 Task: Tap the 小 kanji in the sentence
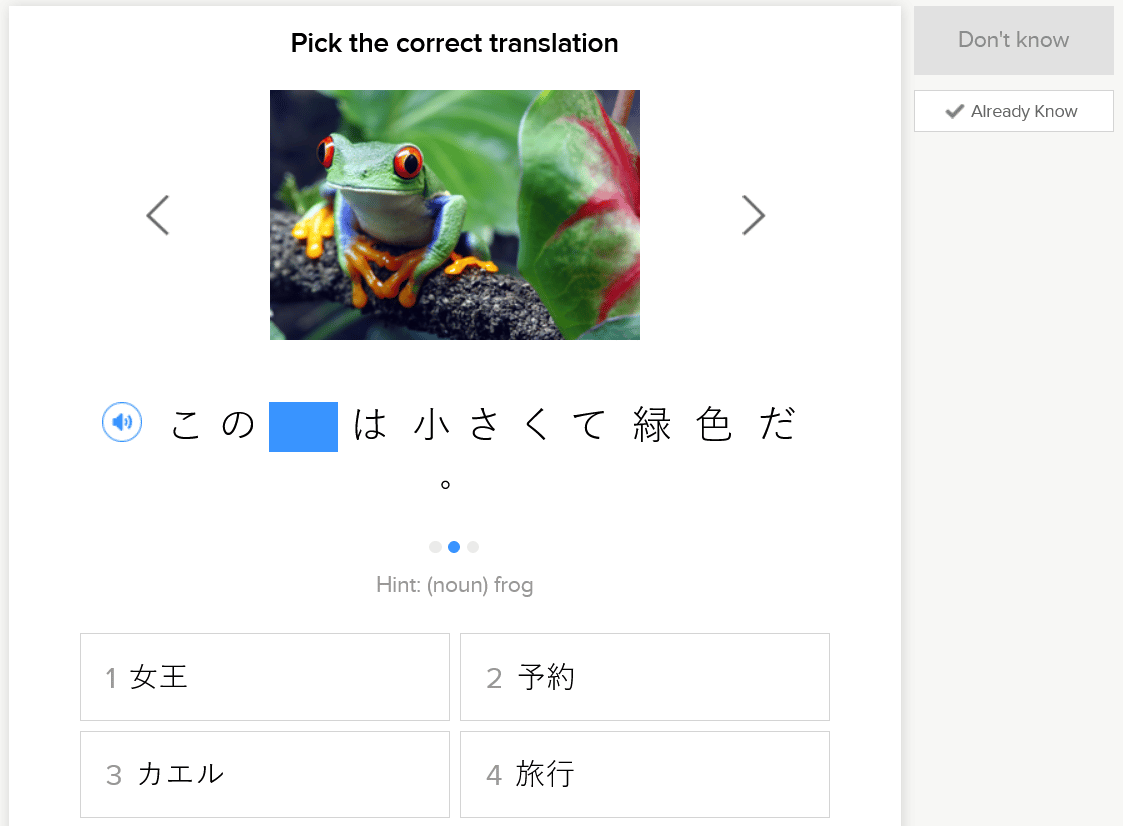point(430,426)
